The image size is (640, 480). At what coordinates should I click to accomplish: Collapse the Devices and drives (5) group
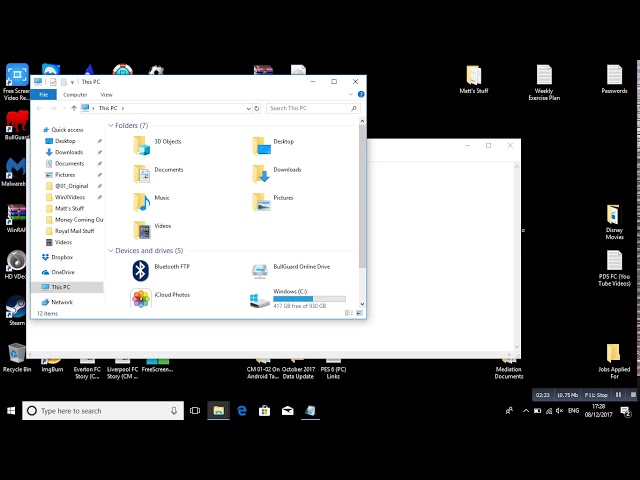coord(110,251)
